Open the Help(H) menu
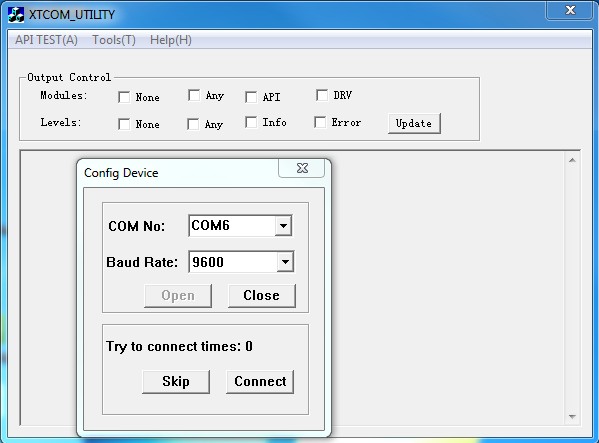The height and width of the screenshot is (443, 599). pos(171,40)
